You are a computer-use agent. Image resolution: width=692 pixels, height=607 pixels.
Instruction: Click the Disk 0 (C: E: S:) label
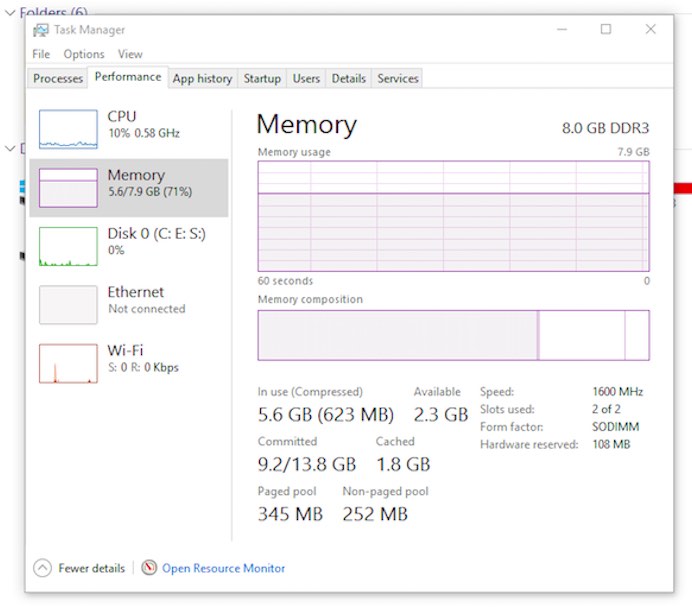[x=157, y=234]
